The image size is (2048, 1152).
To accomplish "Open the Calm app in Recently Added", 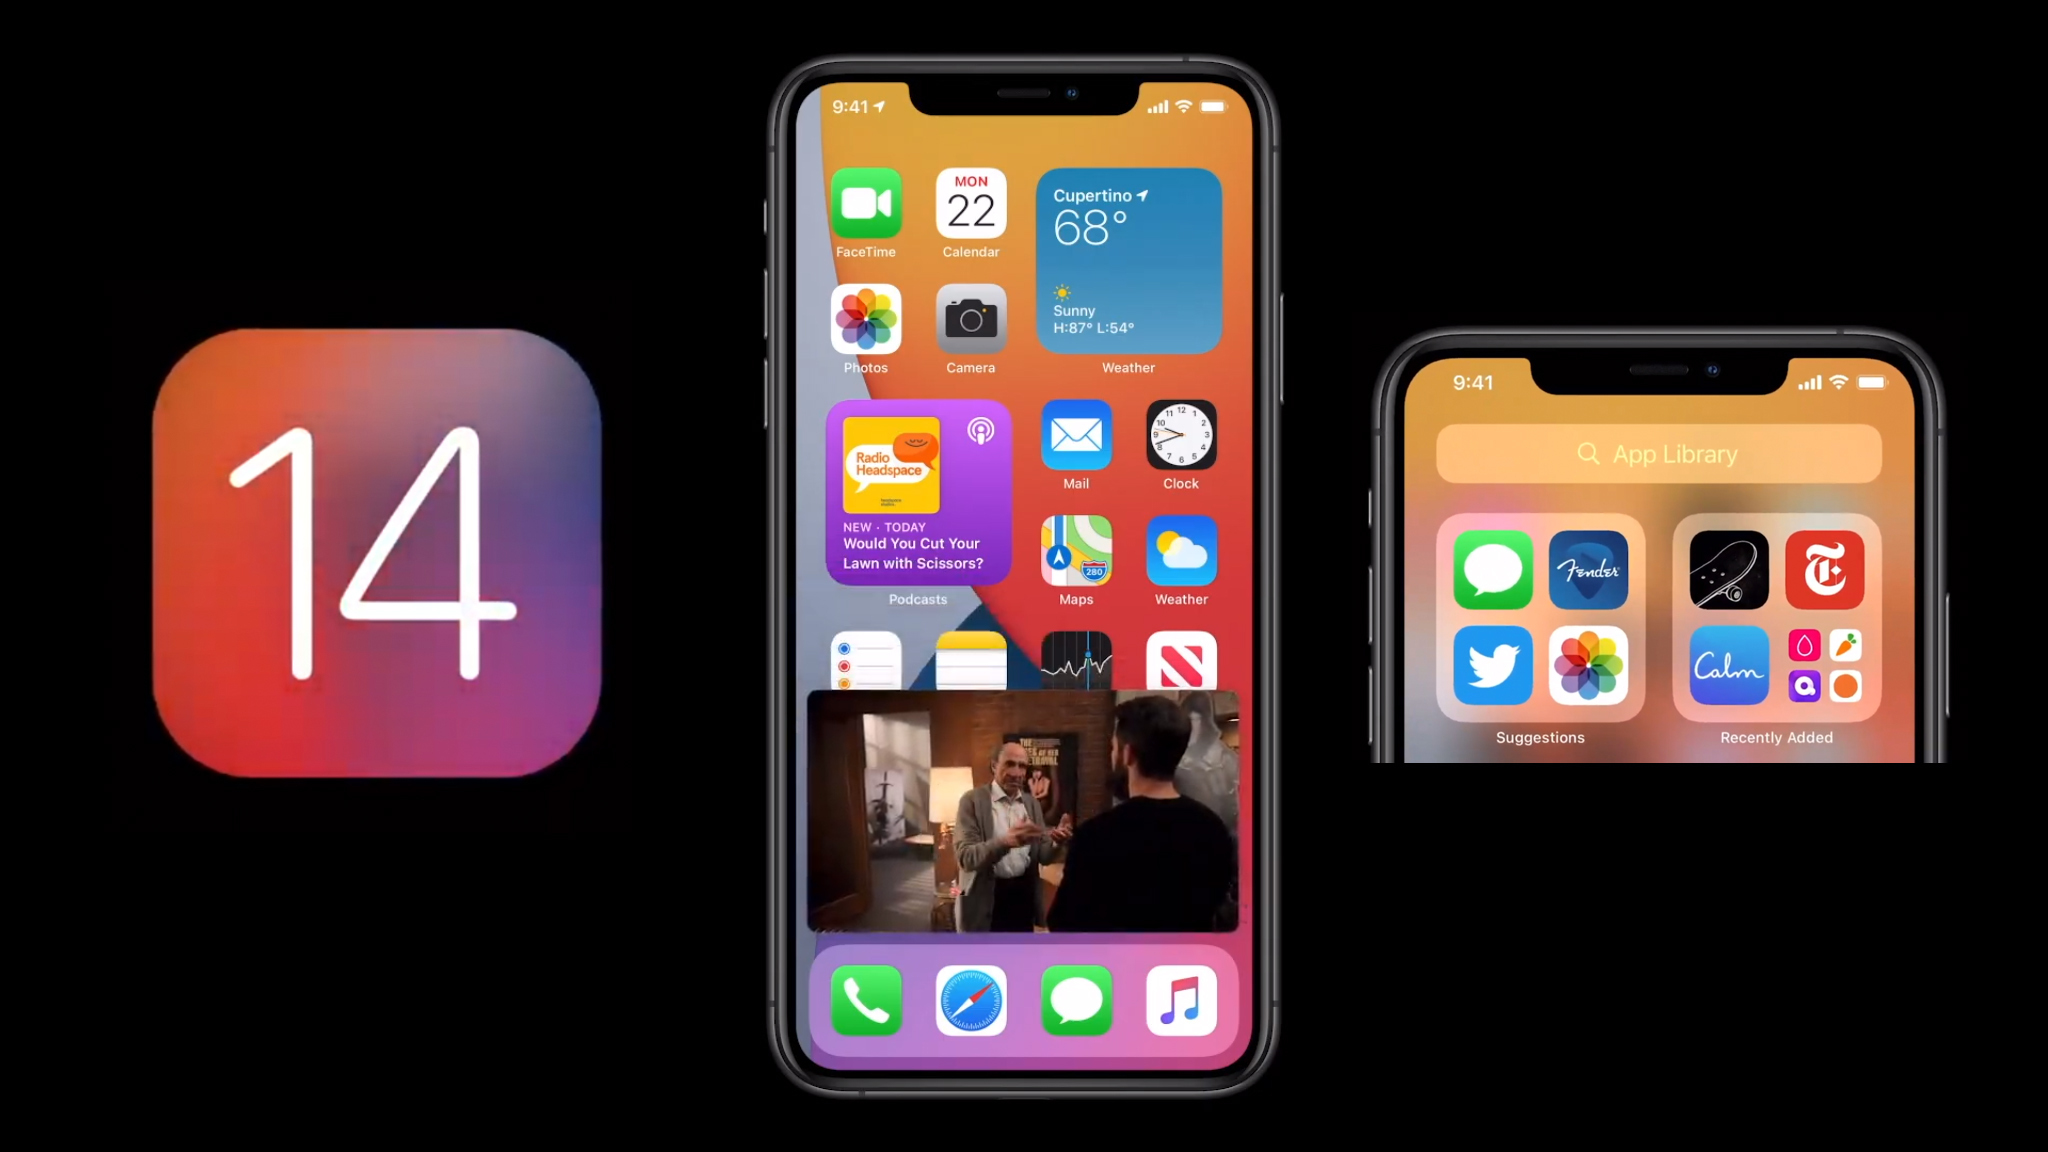I will click(1727, 665).
